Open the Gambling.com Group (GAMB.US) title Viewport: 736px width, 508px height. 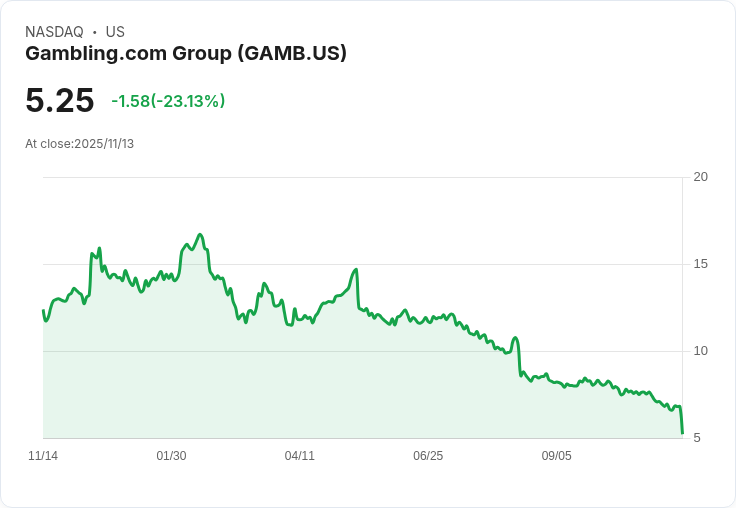click(186, 54)
